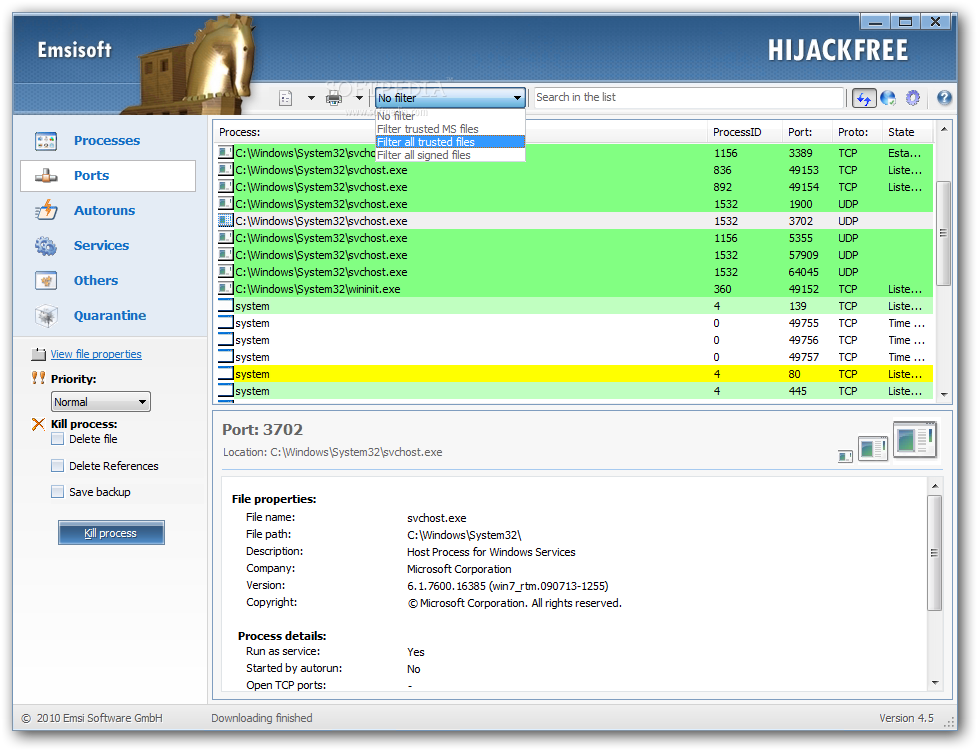The image size is (978, 751).
Task: Open settings via the gear toolbar icon
Action: click(913, 98)
